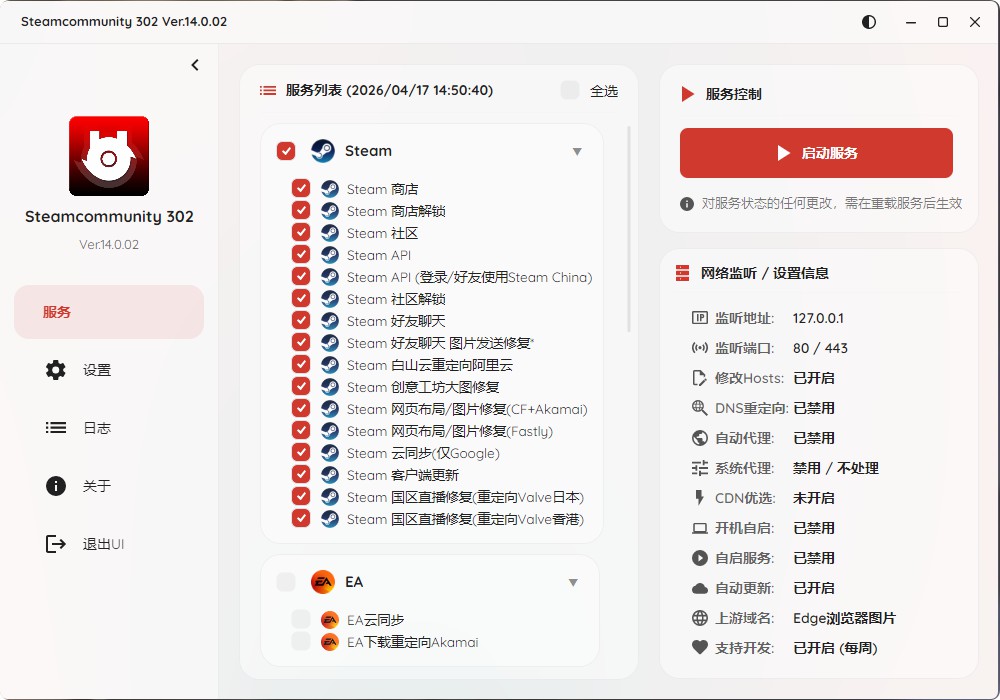Click the cloud icon beside 自动更新
This screenshot has width=1000, height=700.
tap(700, 588)
